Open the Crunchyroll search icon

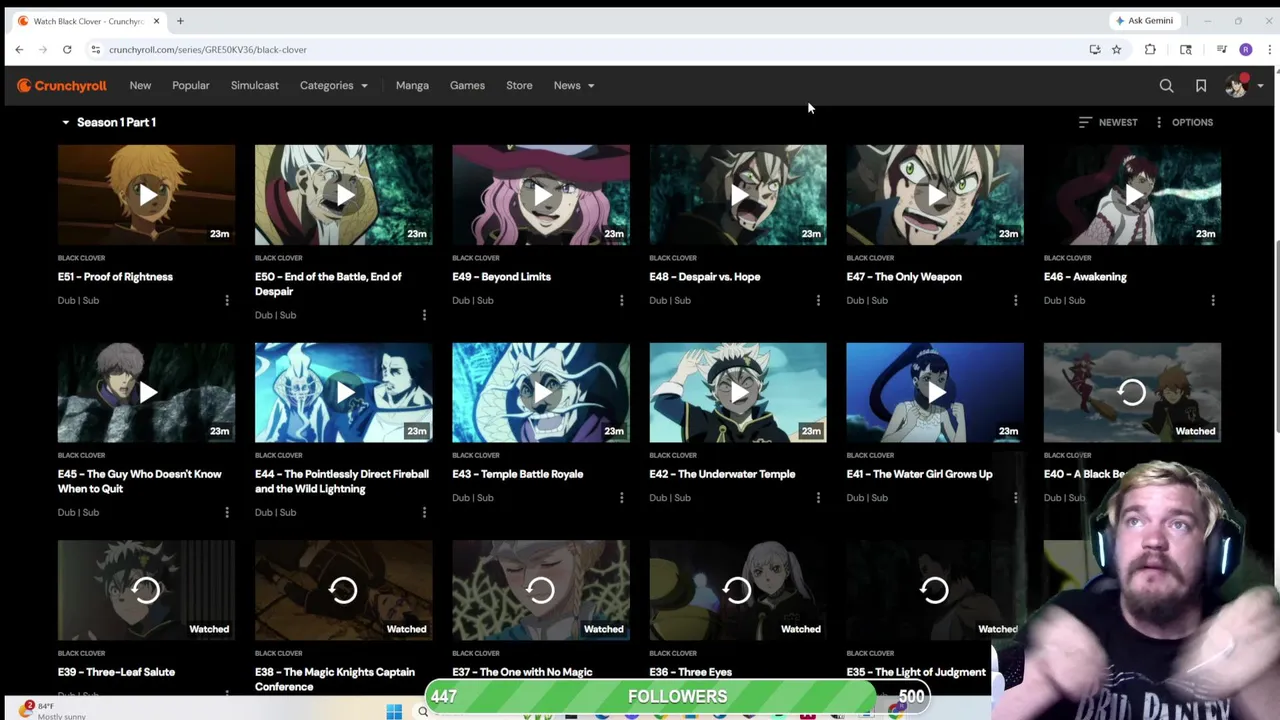(1166, 86)
